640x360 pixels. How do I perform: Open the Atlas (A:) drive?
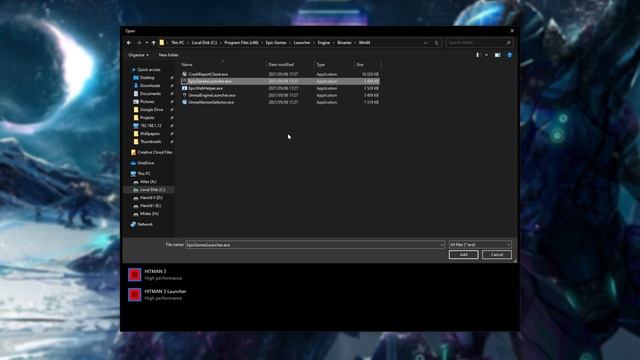coord(148,182)
